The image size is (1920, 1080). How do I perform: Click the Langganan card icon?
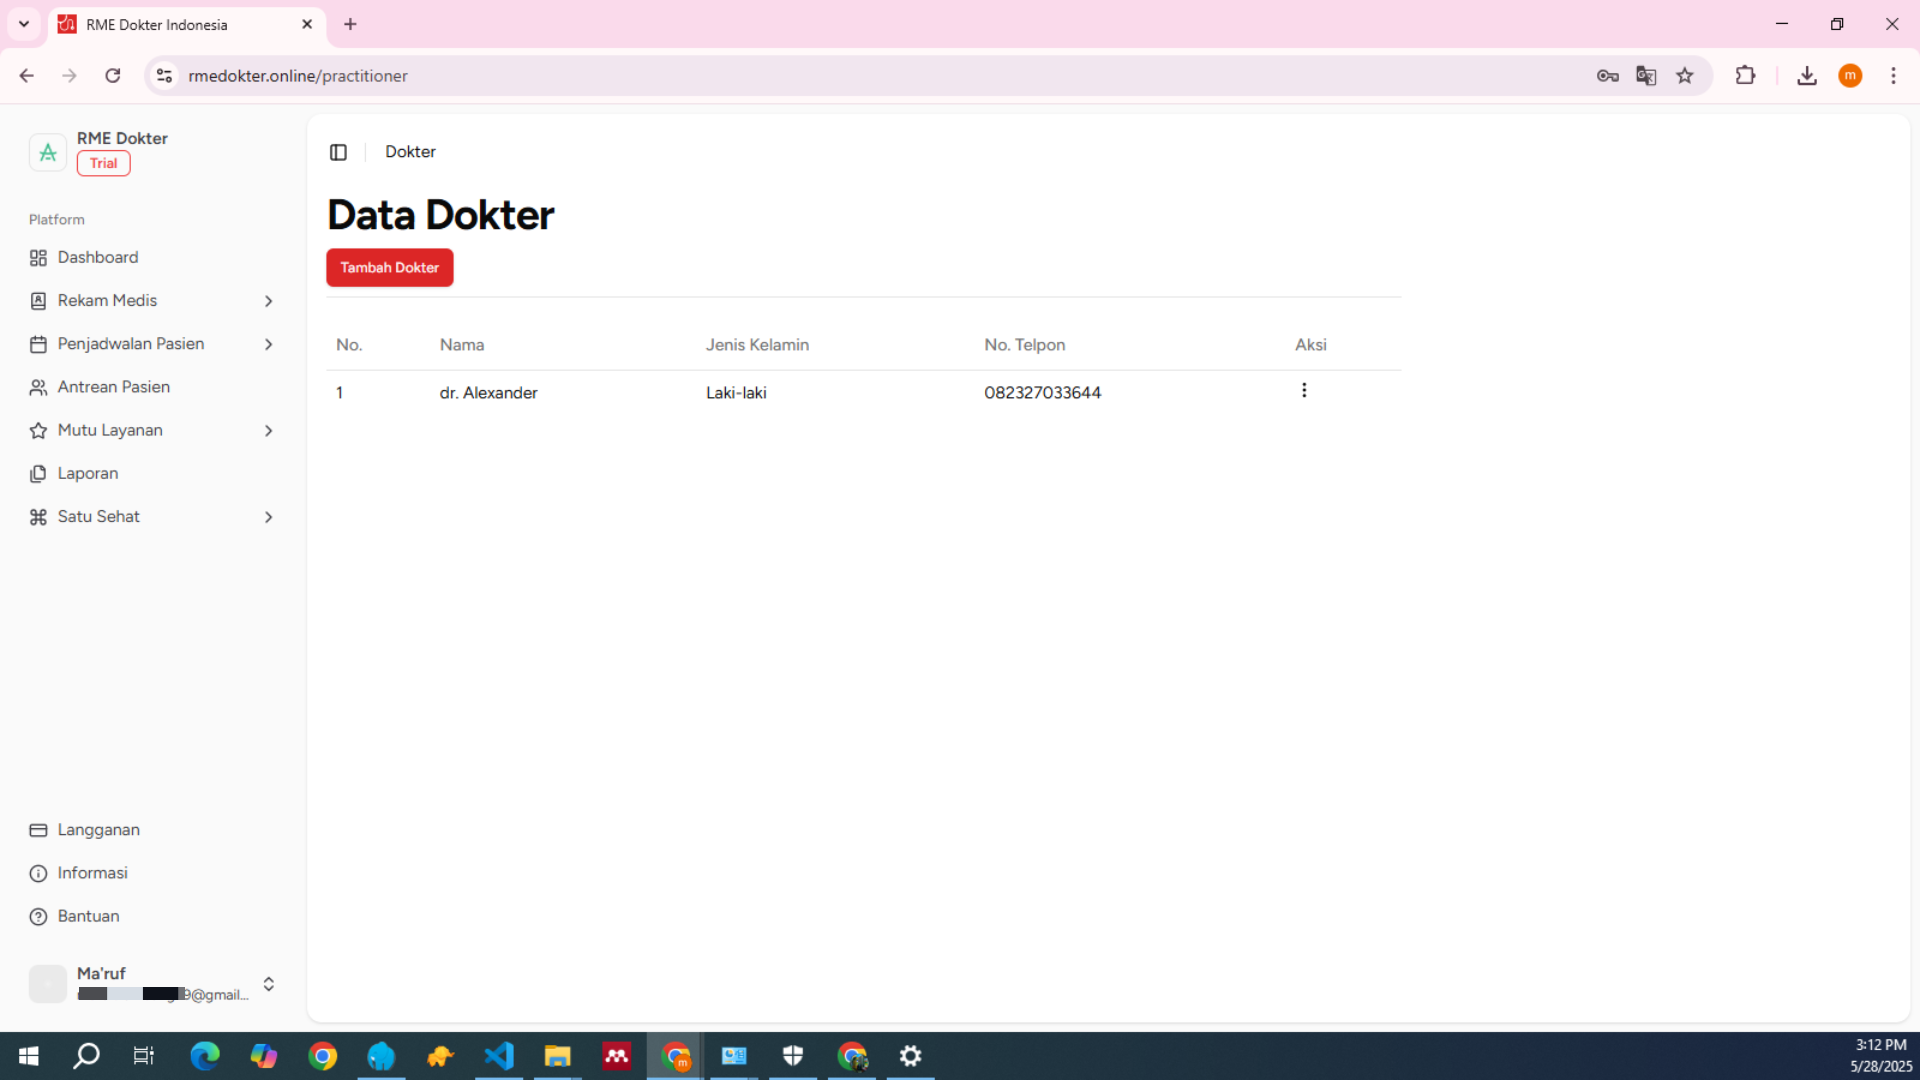(x=38, y=830)
